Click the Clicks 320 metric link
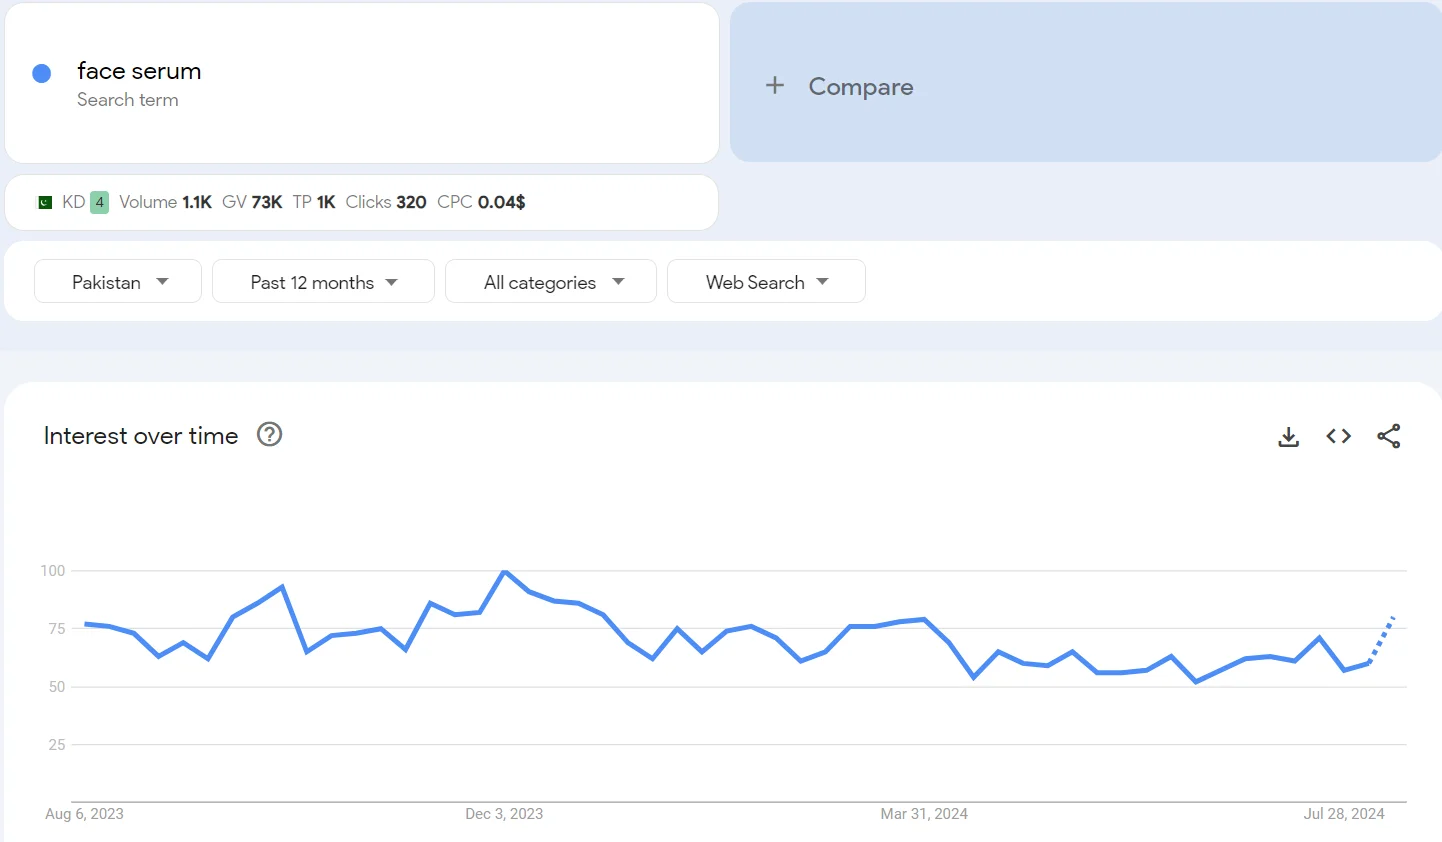Image resolution: width=1442 pixels, height=842 pixels. (386, 201)
